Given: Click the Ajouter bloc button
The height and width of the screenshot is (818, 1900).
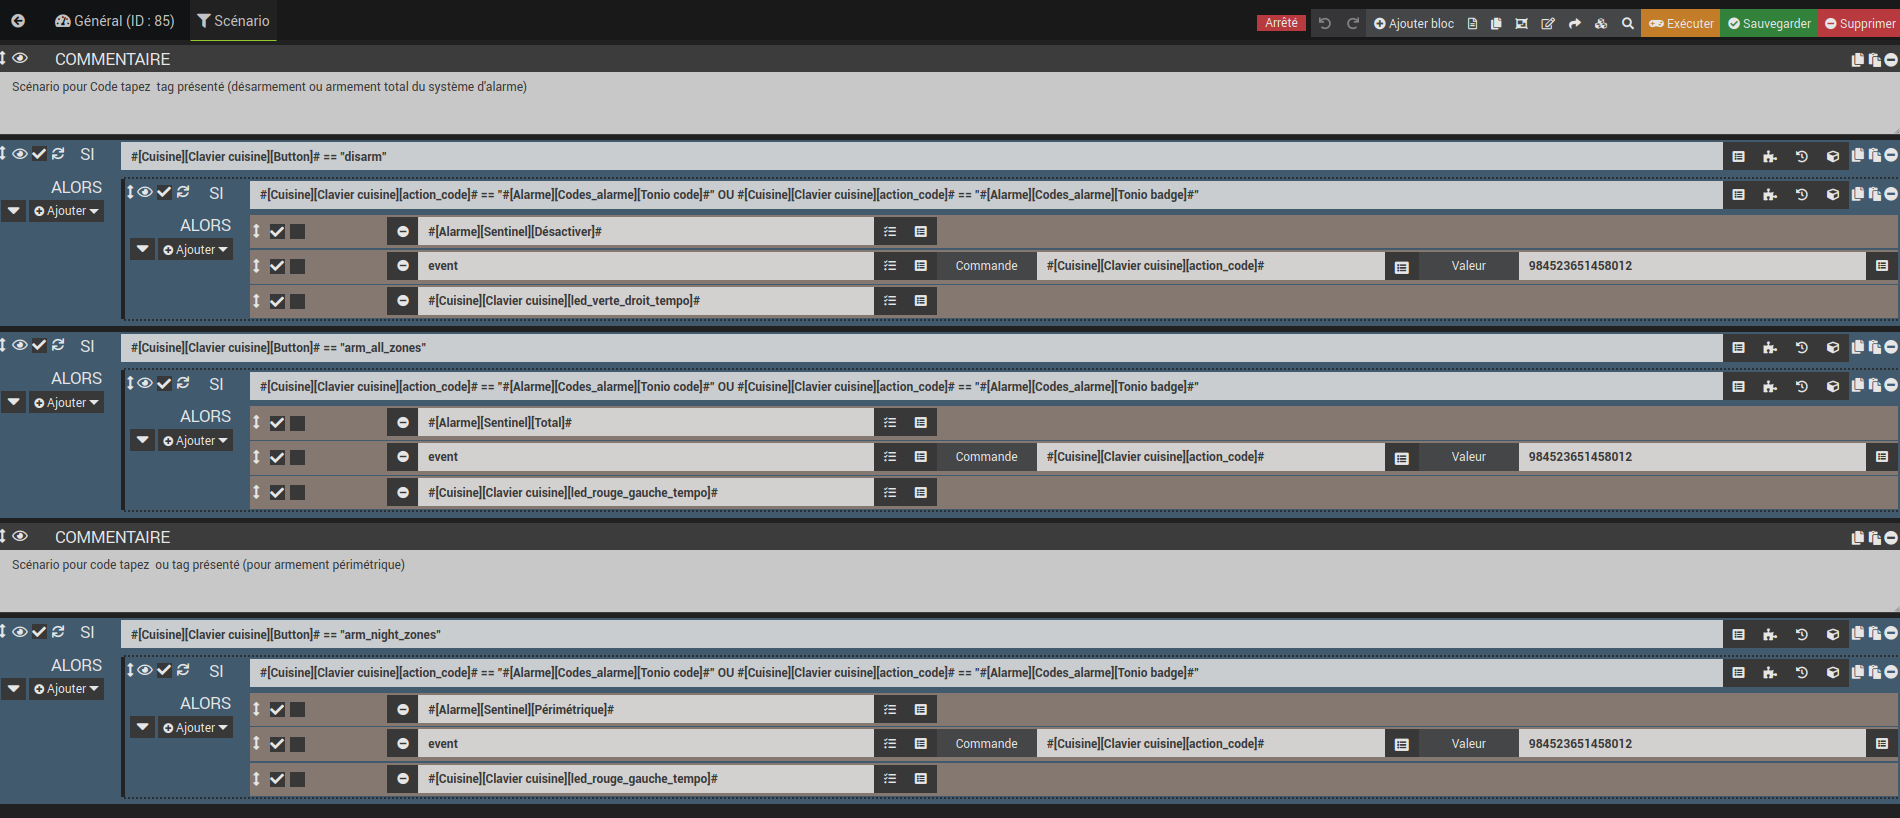Looking at the screenshot, I should pos(1414,23).
